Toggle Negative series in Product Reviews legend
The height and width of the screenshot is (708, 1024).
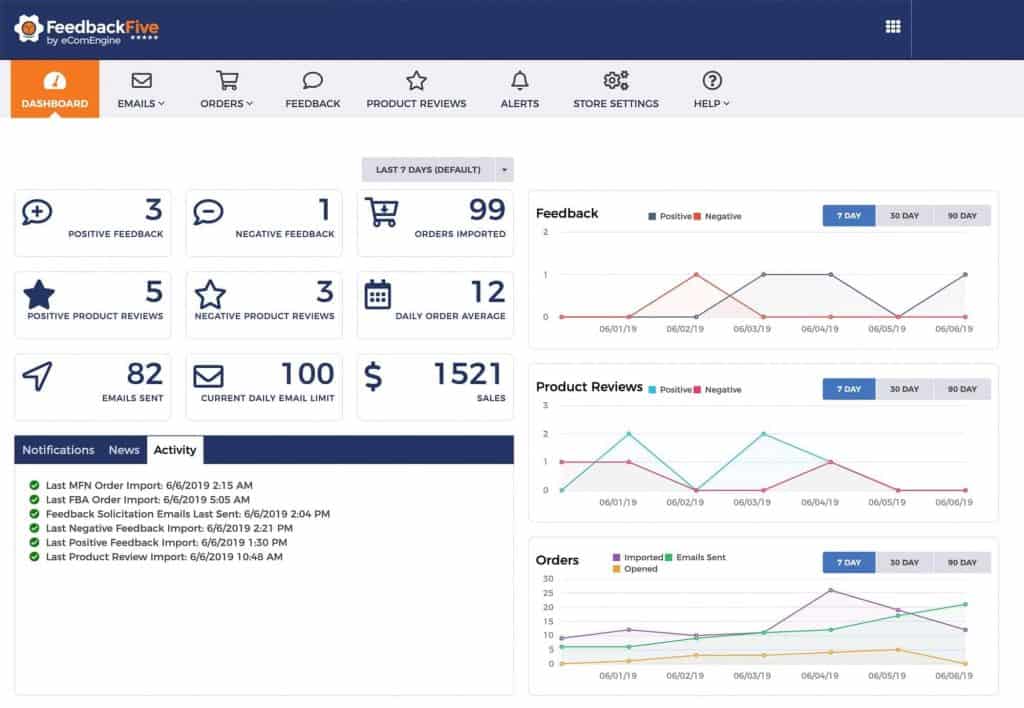[717, 390]
